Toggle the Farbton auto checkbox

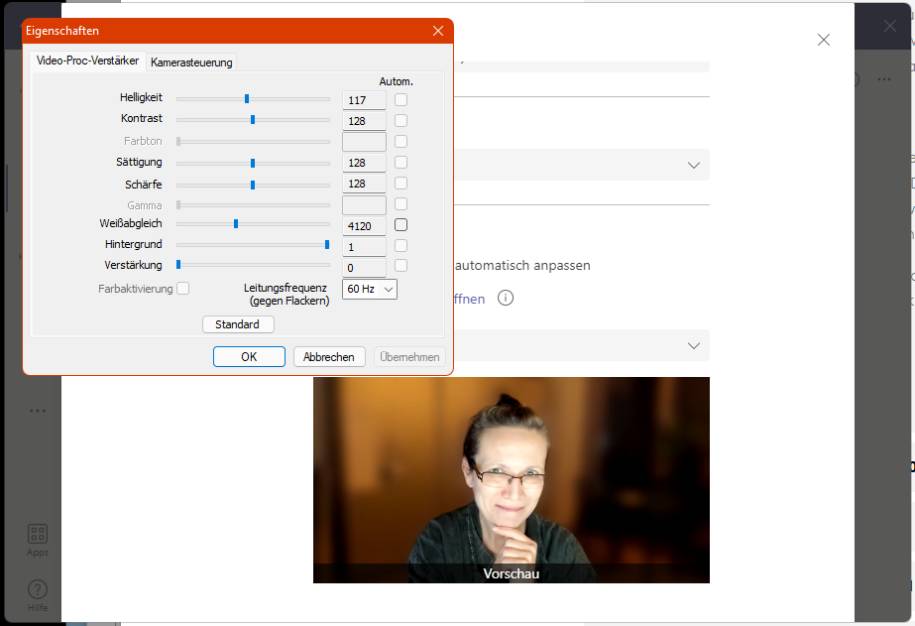click(x=401, y=141)
